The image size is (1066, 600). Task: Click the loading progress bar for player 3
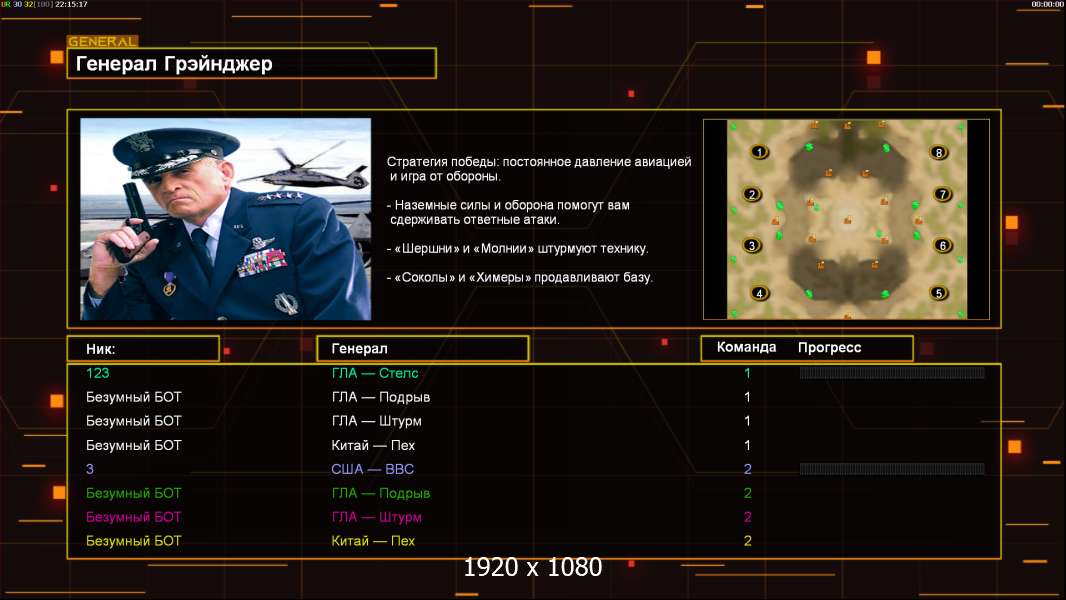892,468
